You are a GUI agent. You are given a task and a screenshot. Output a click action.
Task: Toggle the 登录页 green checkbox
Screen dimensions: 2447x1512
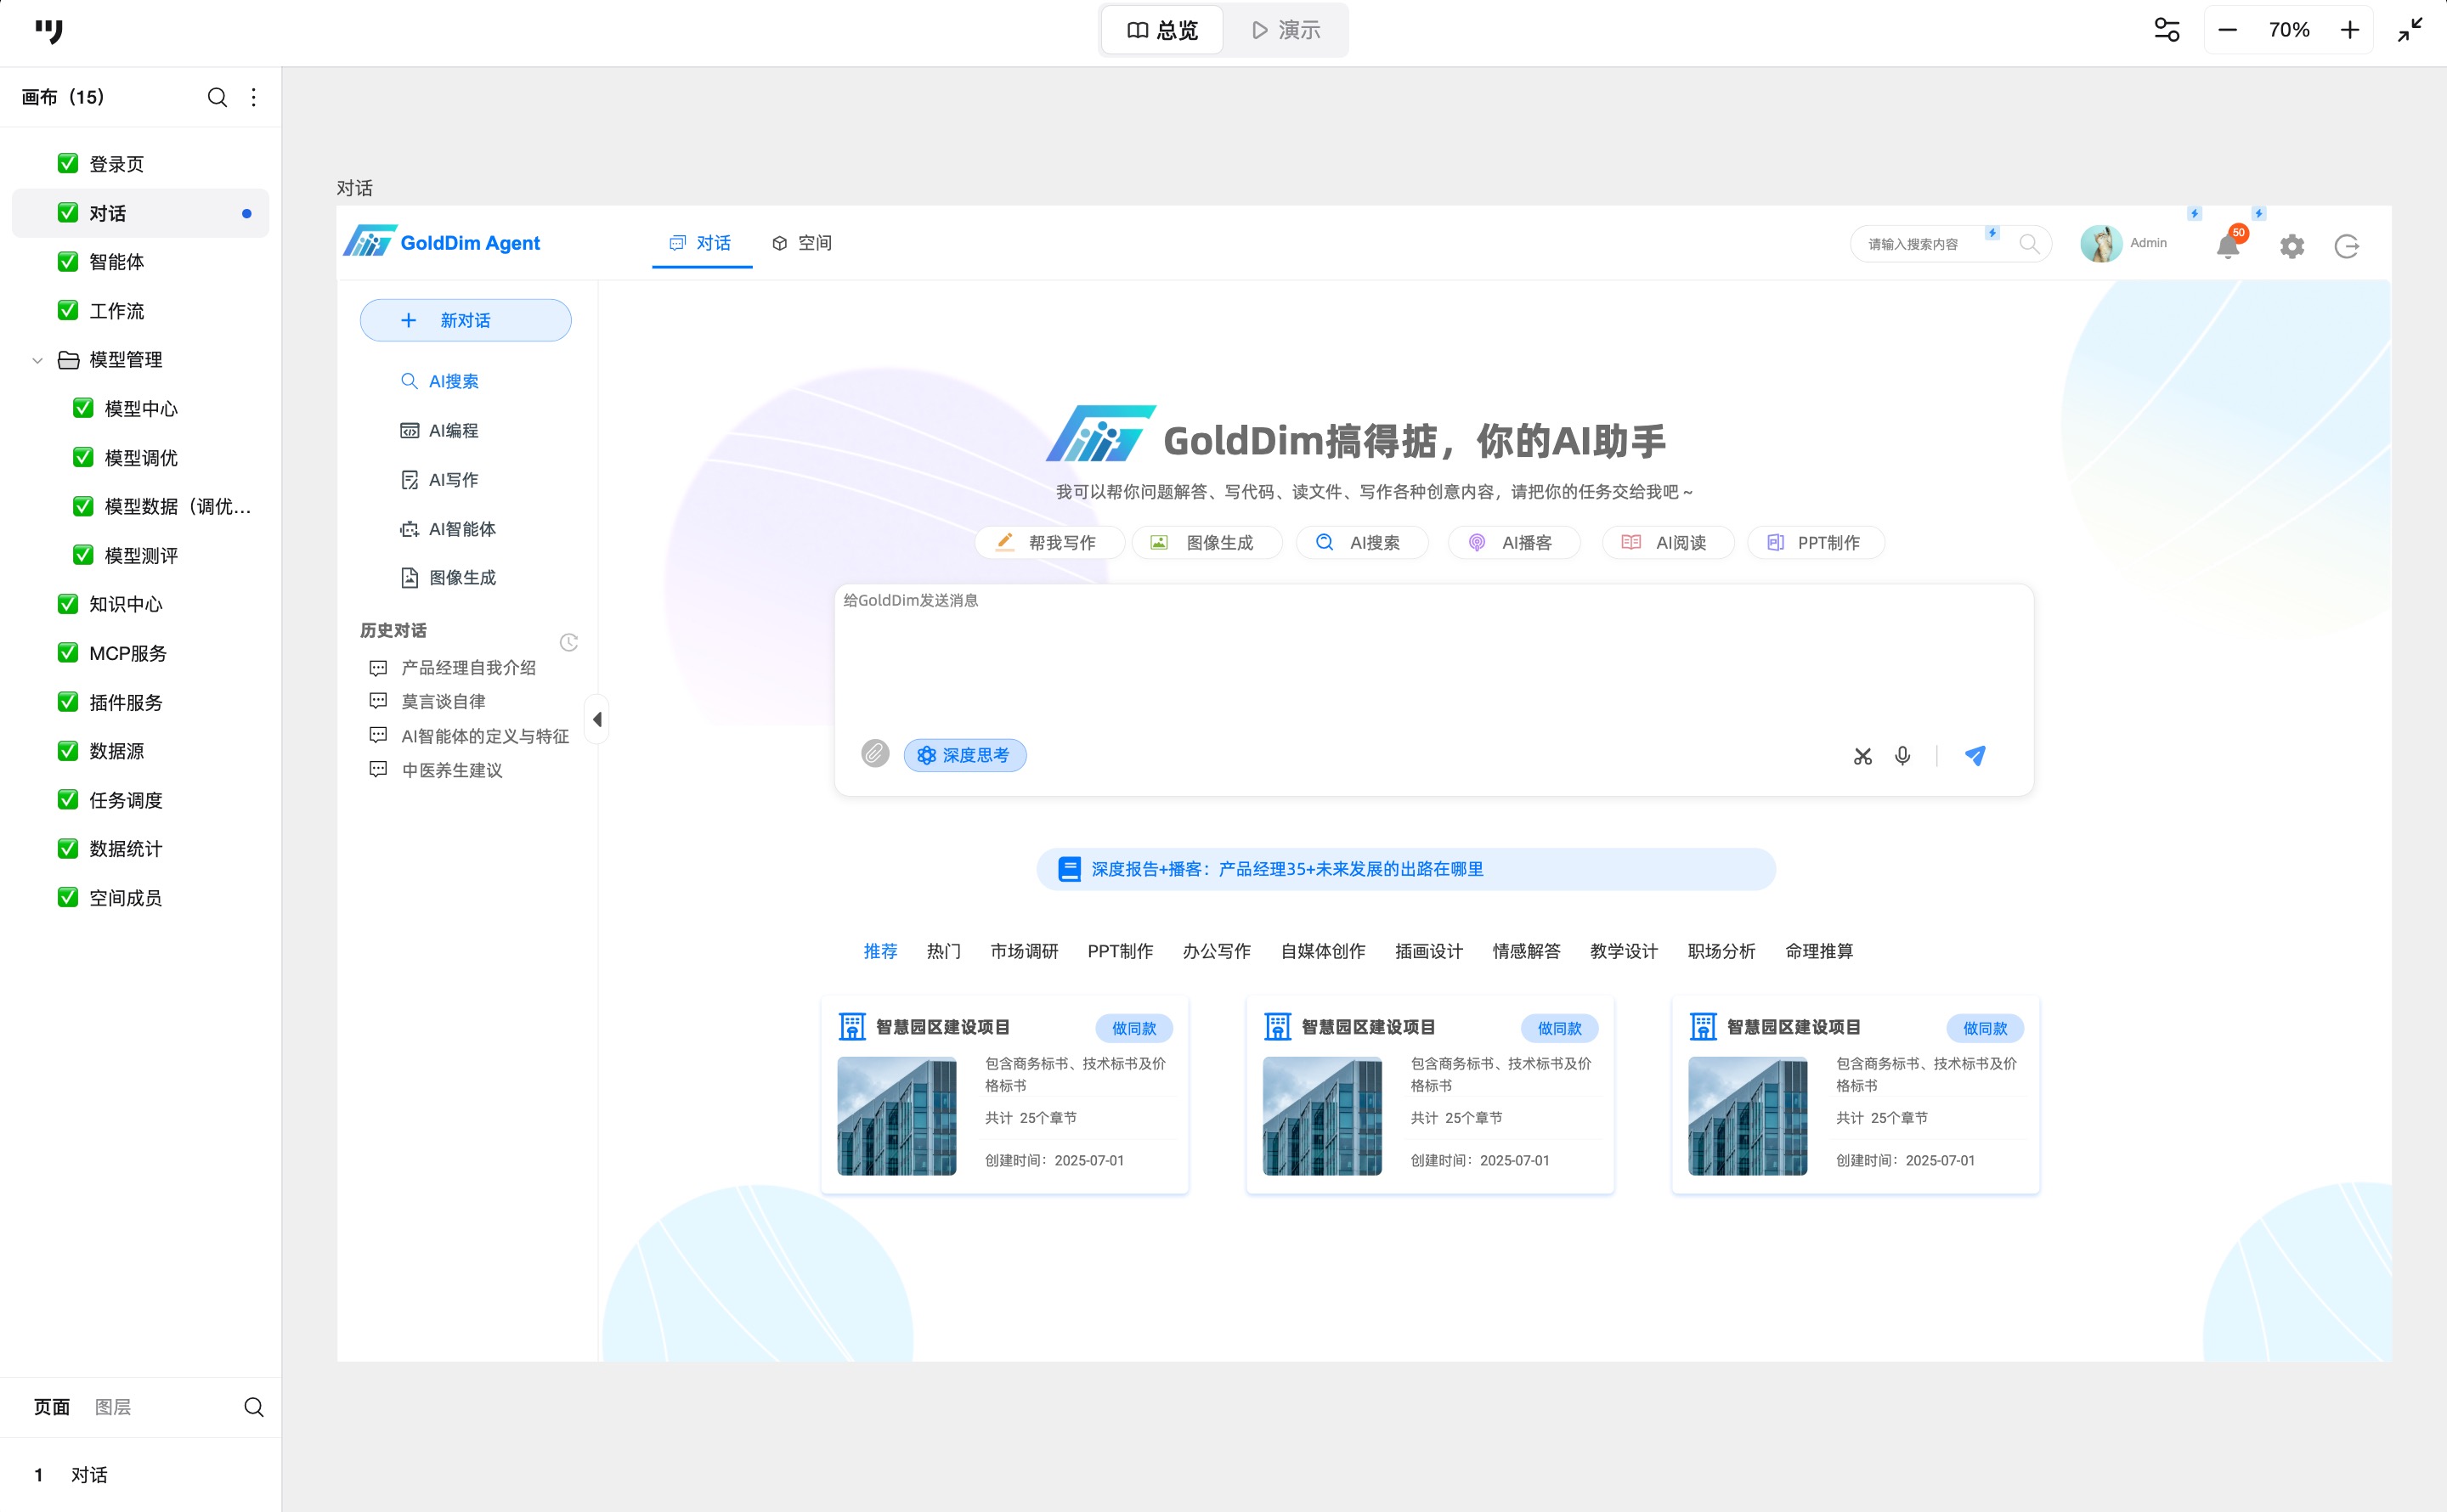(x=68, y=163)
